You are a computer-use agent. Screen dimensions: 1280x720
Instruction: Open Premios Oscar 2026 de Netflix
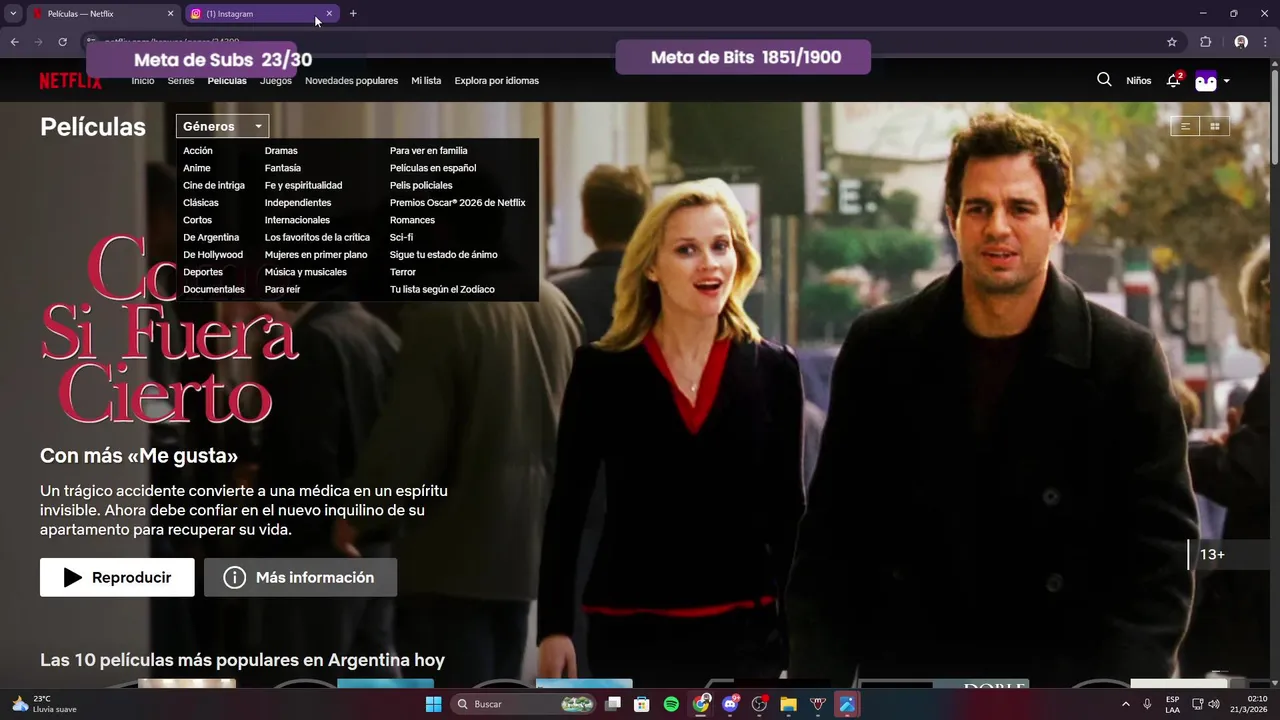(458, 203)
